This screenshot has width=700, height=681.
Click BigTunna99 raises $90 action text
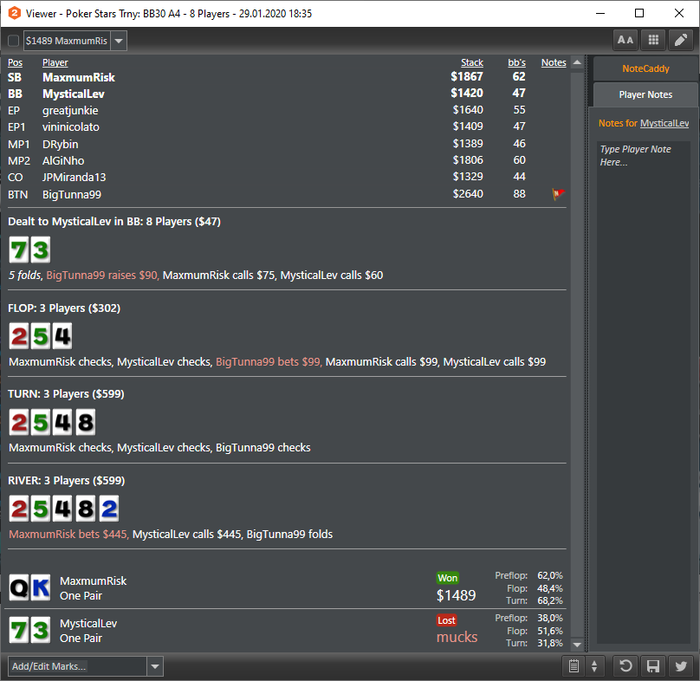[102, 275]
